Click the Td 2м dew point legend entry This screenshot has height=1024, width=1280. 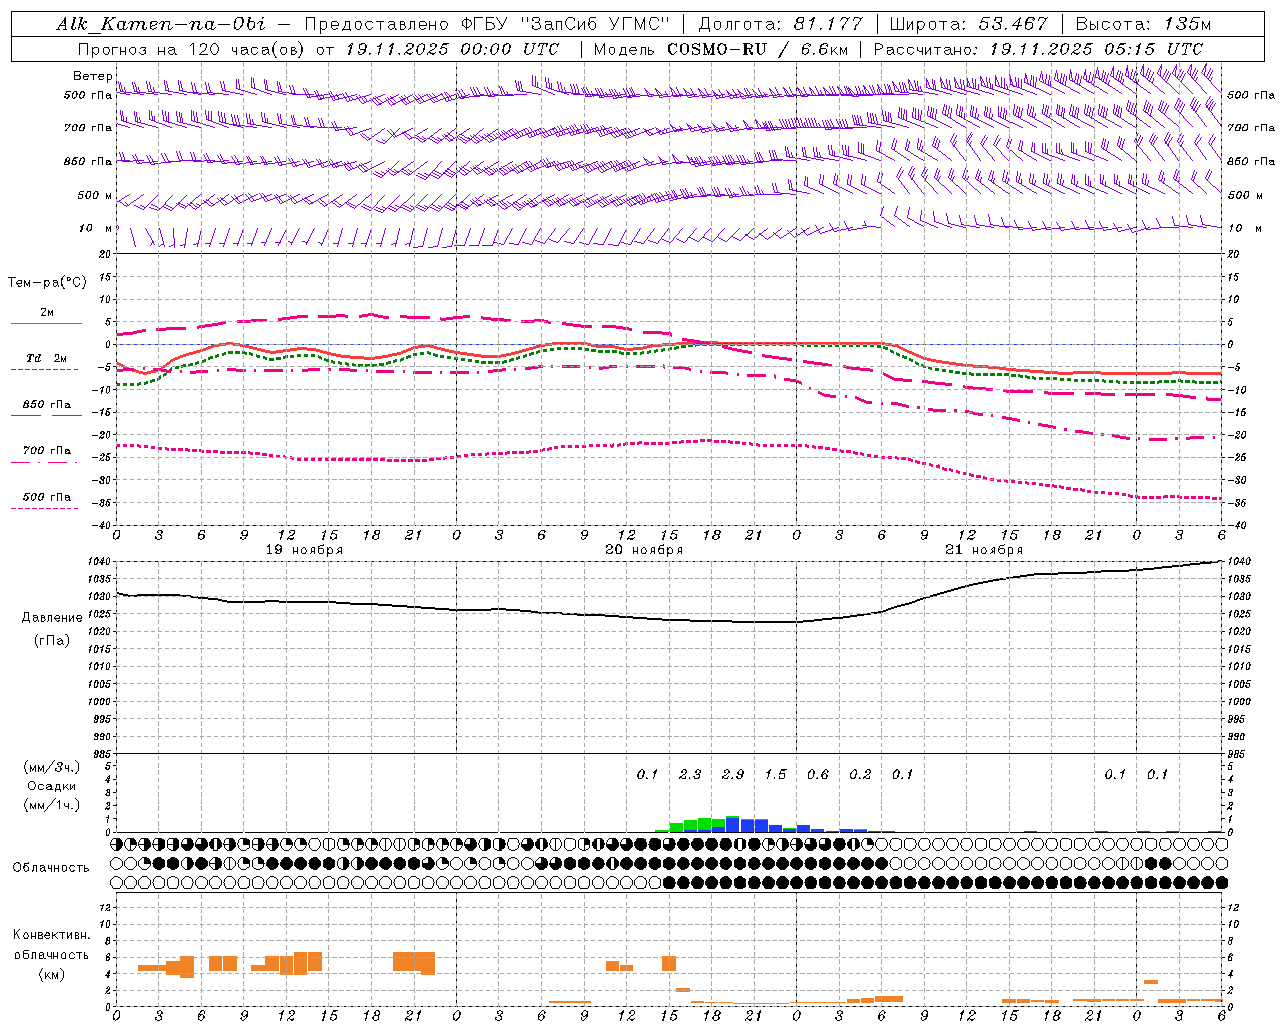point(47,358)
